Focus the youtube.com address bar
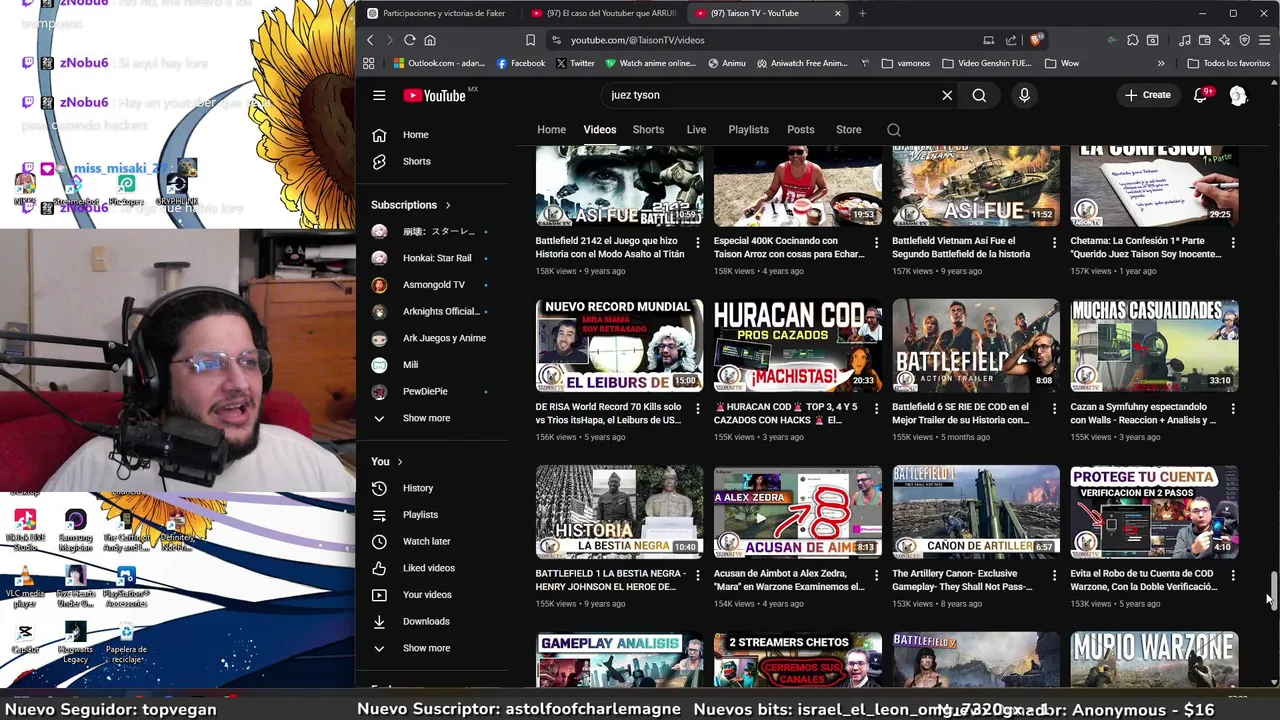 (x=760, y=40)
